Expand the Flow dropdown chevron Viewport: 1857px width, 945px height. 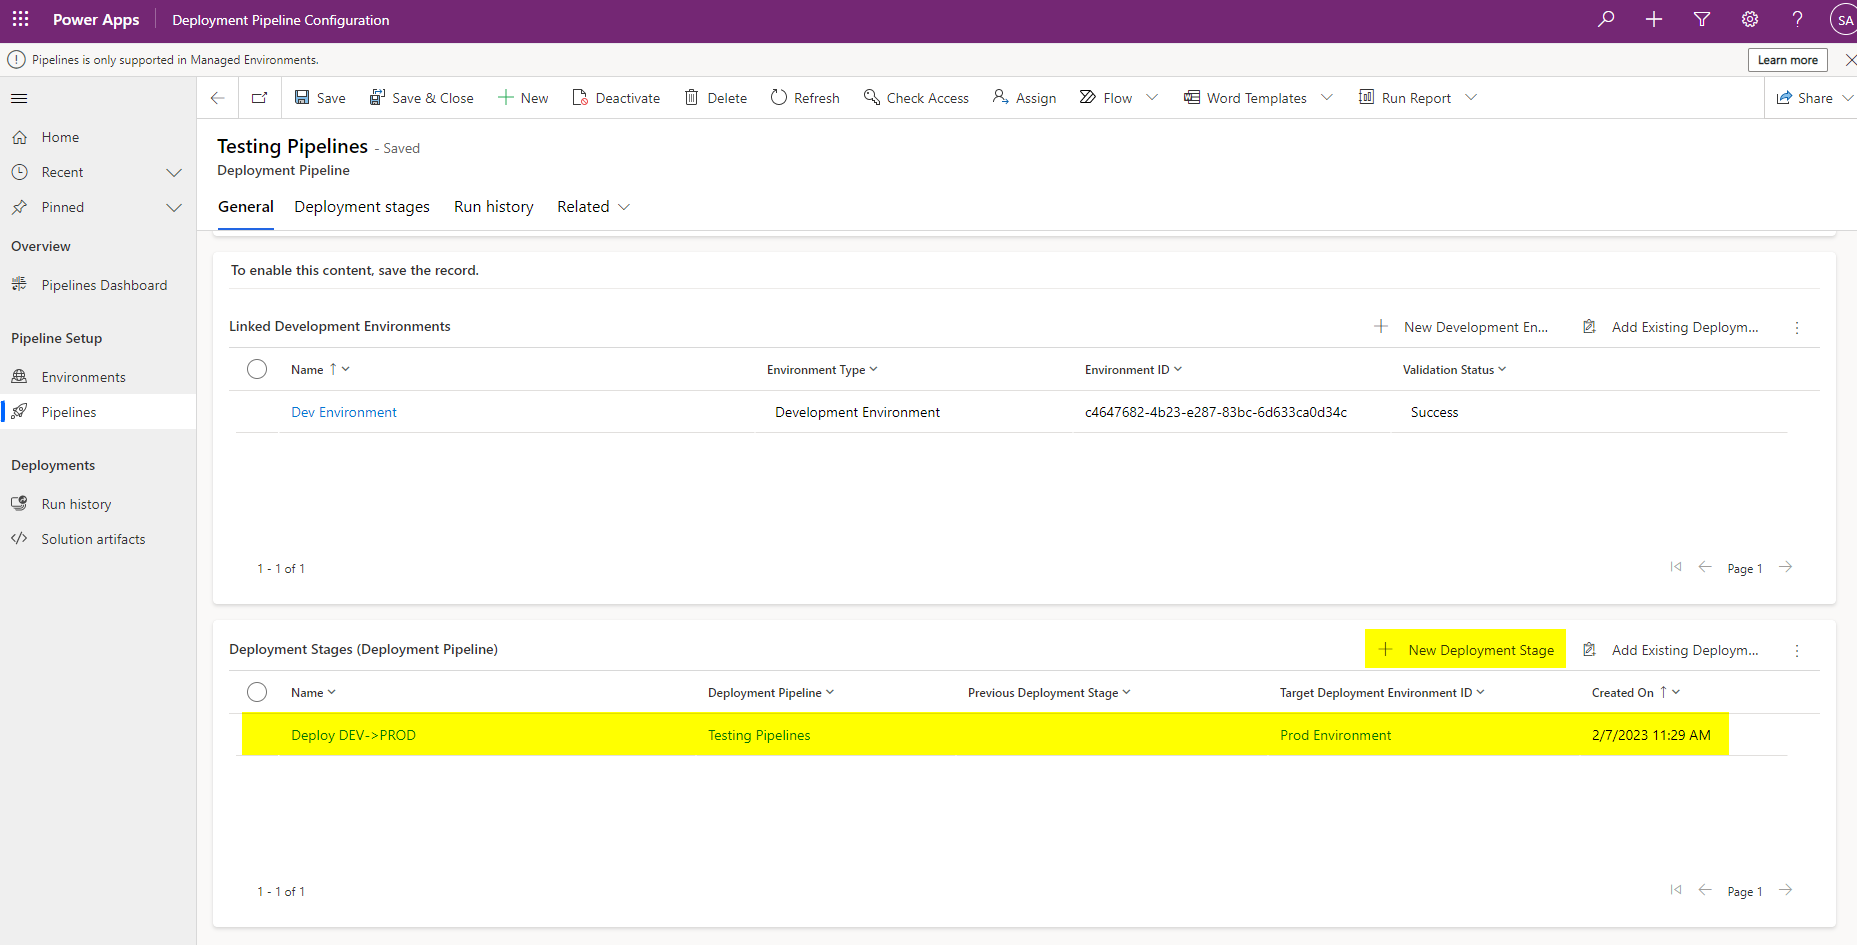coord(1152,98)
